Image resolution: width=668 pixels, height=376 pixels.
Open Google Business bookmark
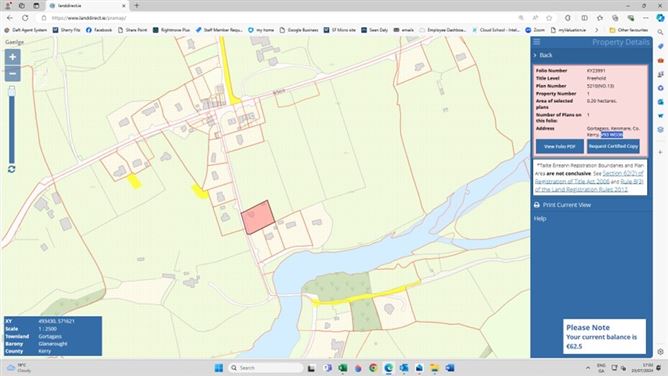299,30
